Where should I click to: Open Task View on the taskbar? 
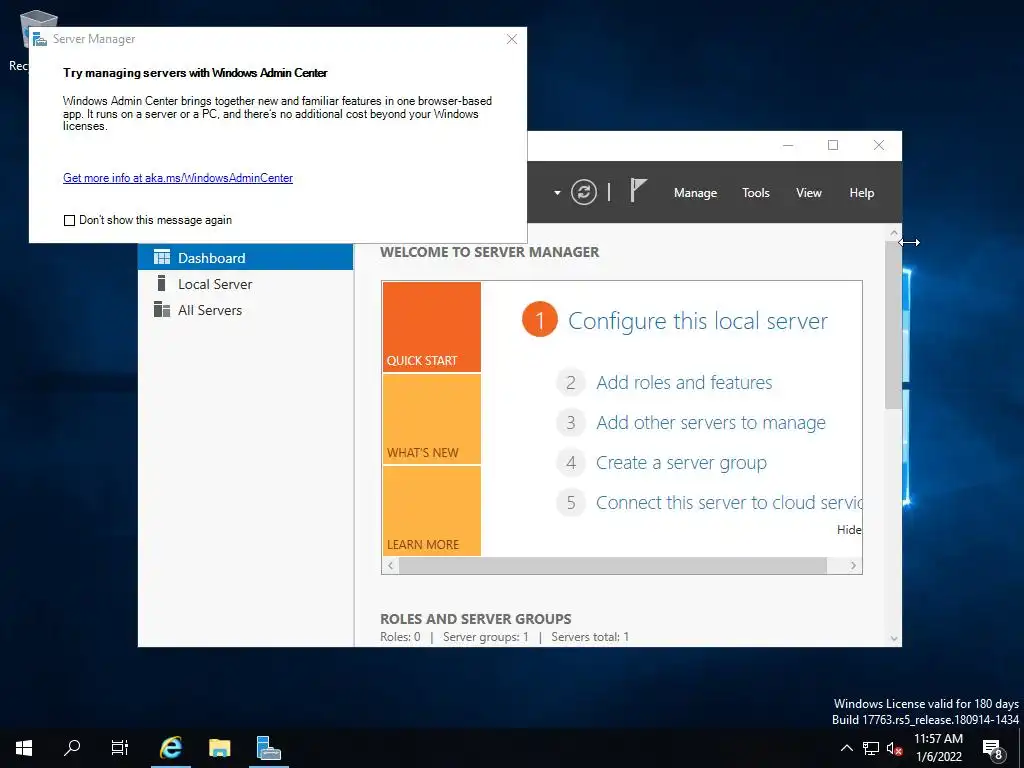coord(120,748)
